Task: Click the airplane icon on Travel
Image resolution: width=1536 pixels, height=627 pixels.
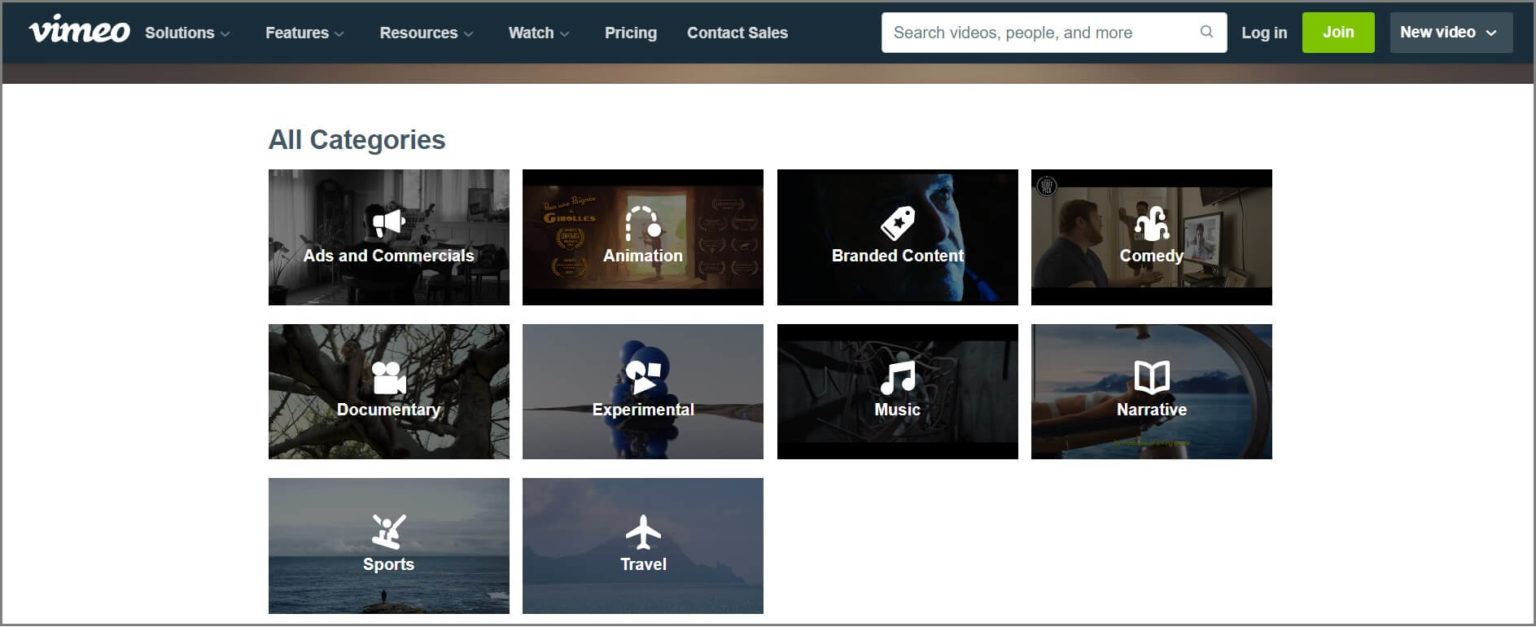Action: 642,531
